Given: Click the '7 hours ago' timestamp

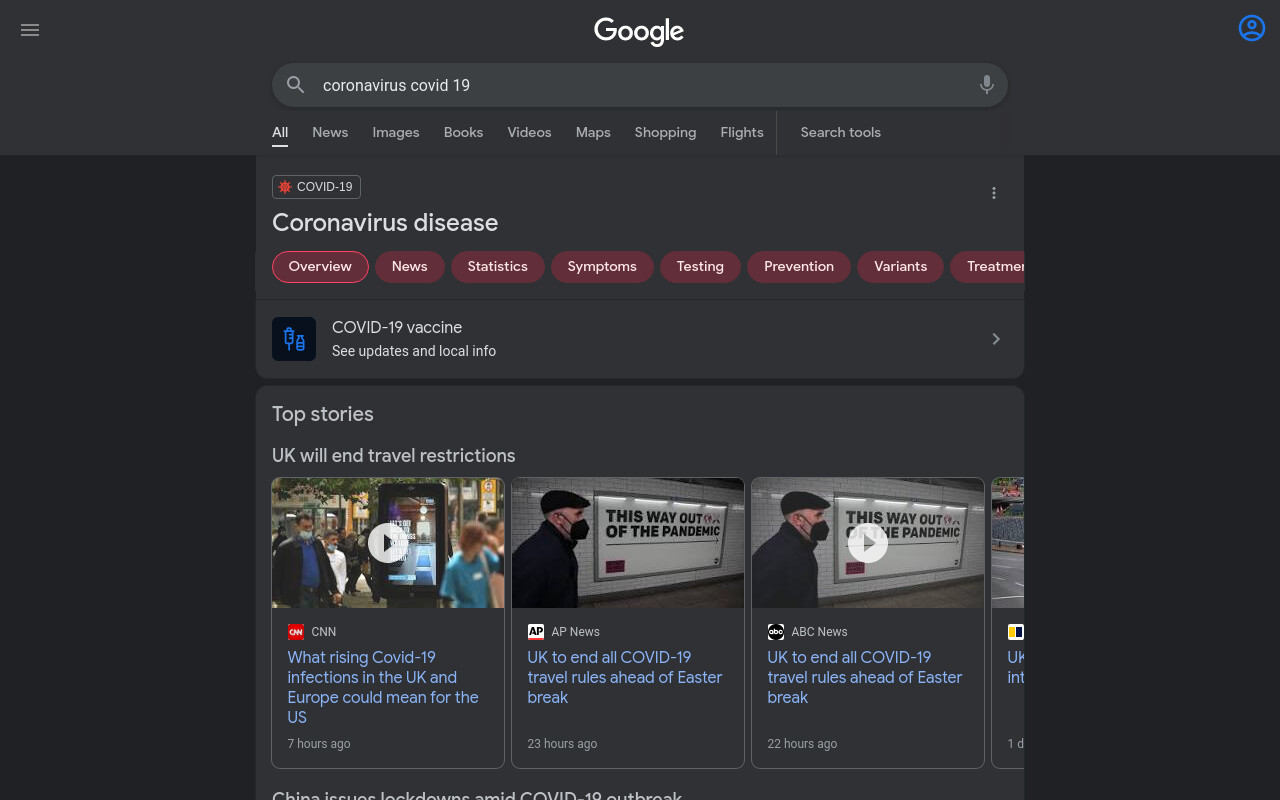Looking at the screenshot, I should click(x=319, y=744).
